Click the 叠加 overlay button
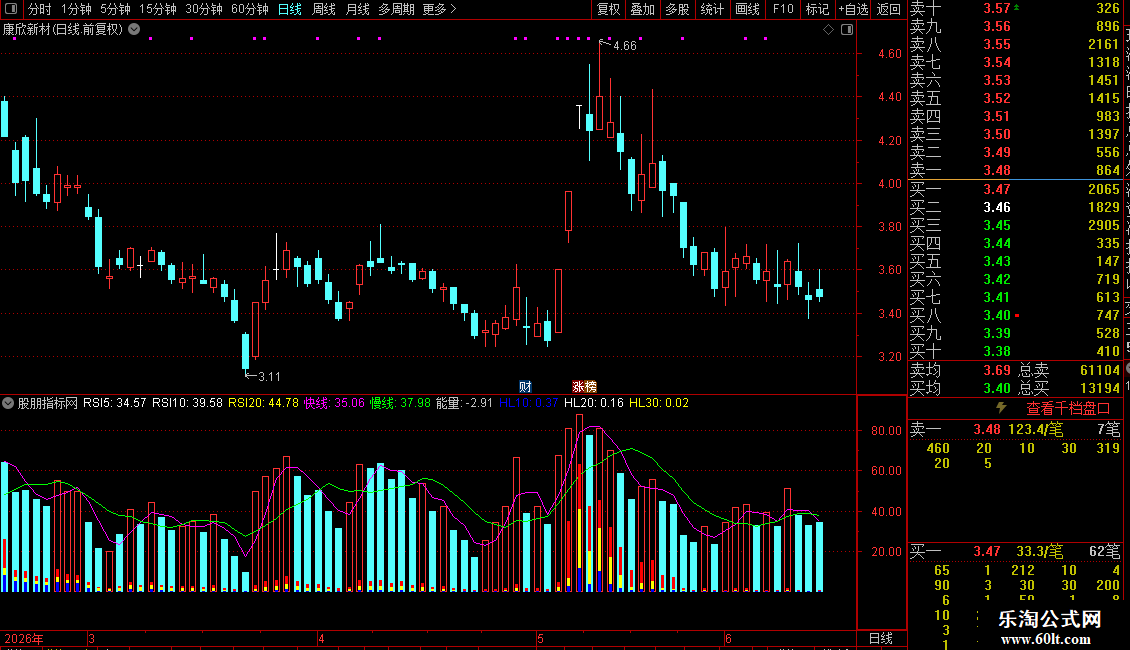The width and height of the screenshot is (1130, 650). 642,9
